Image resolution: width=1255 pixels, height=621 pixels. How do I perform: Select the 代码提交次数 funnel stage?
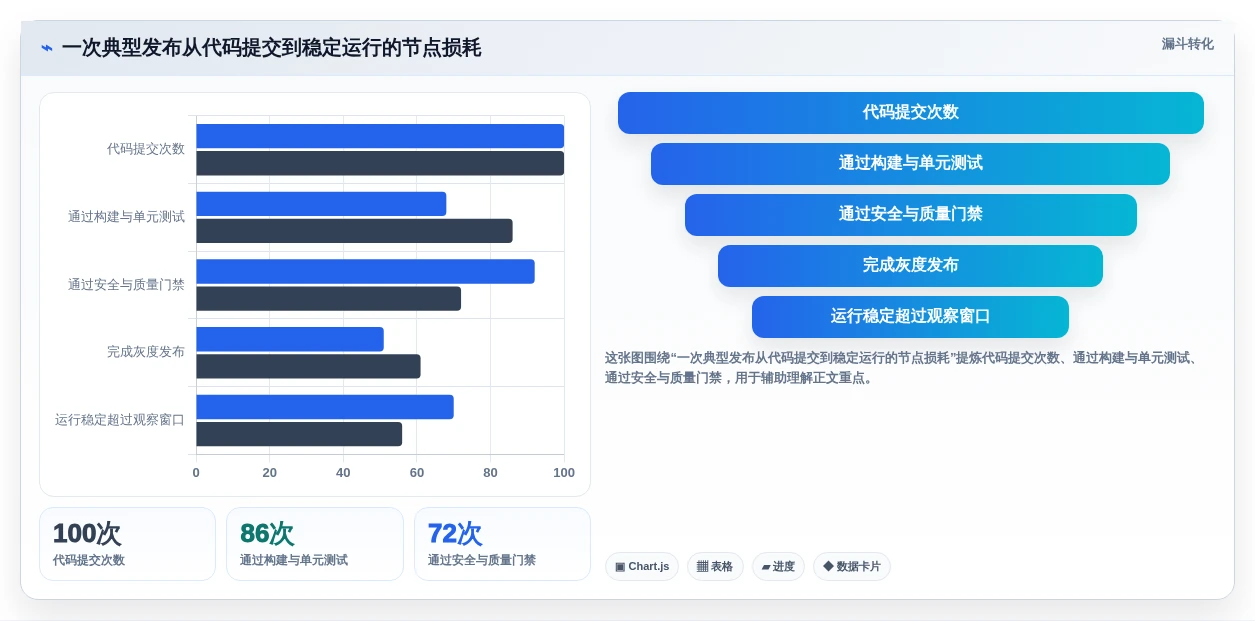pyautogui.click(x=911, y=113)
